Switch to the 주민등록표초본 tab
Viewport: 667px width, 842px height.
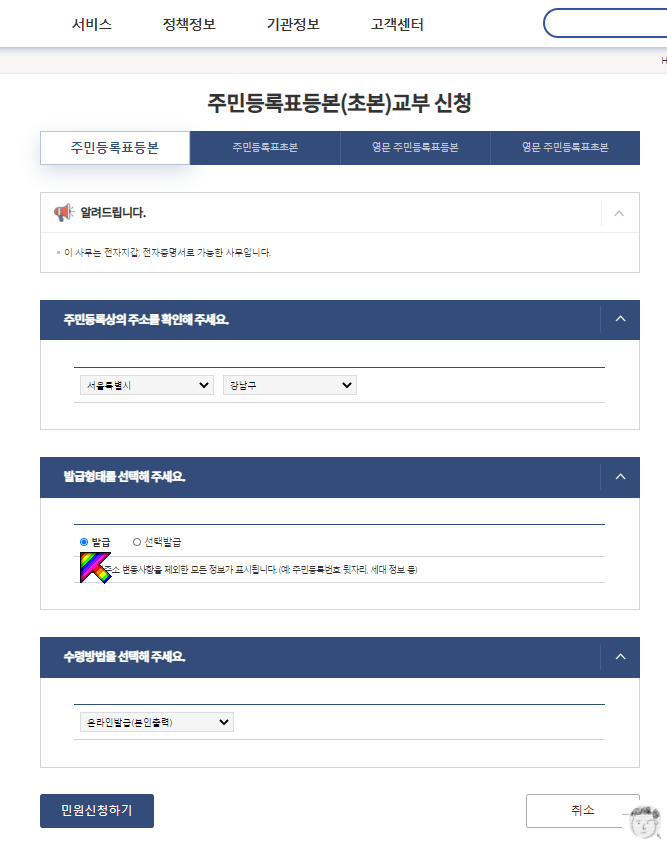265,148
